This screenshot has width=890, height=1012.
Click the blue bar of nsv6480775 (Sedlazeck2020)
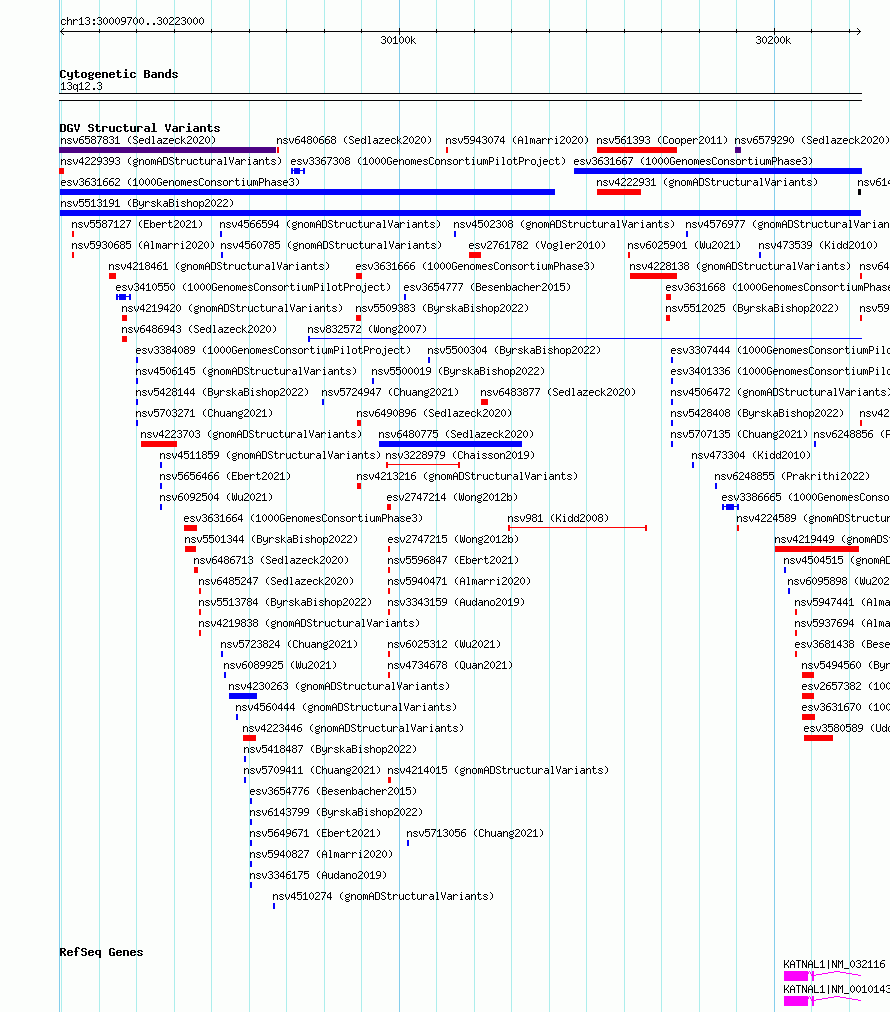click(450, 444)
